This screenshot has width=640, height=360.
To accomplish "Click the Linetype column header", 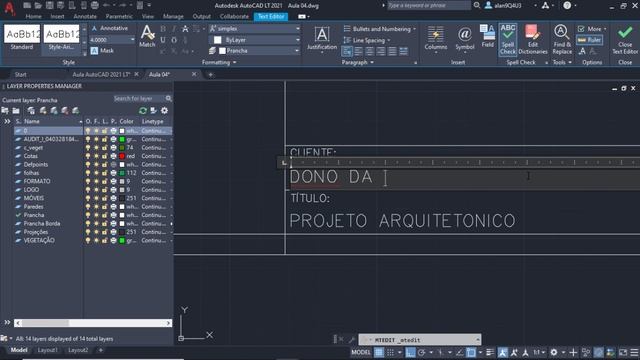I will click(153, 121).
